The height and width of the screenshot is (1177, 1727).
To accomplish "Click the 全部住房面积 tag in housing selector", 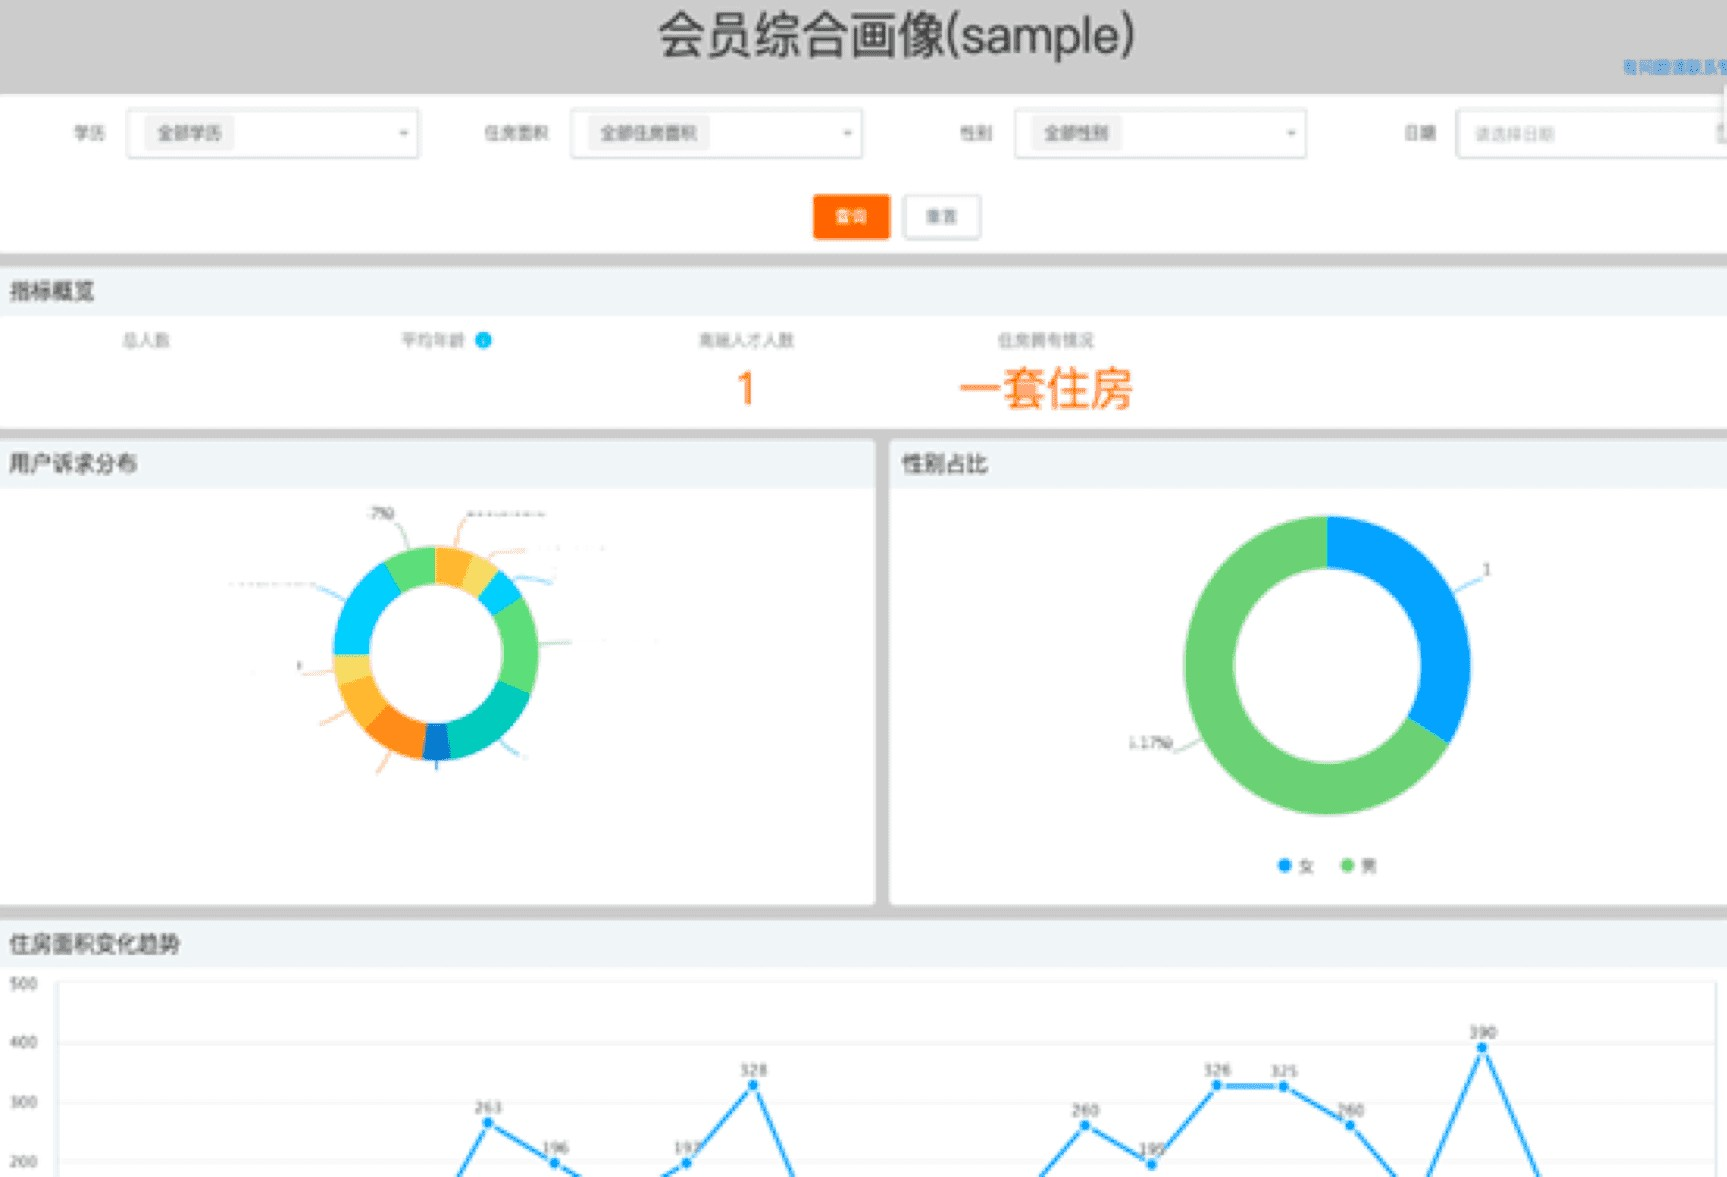I will tap(648, 133).
